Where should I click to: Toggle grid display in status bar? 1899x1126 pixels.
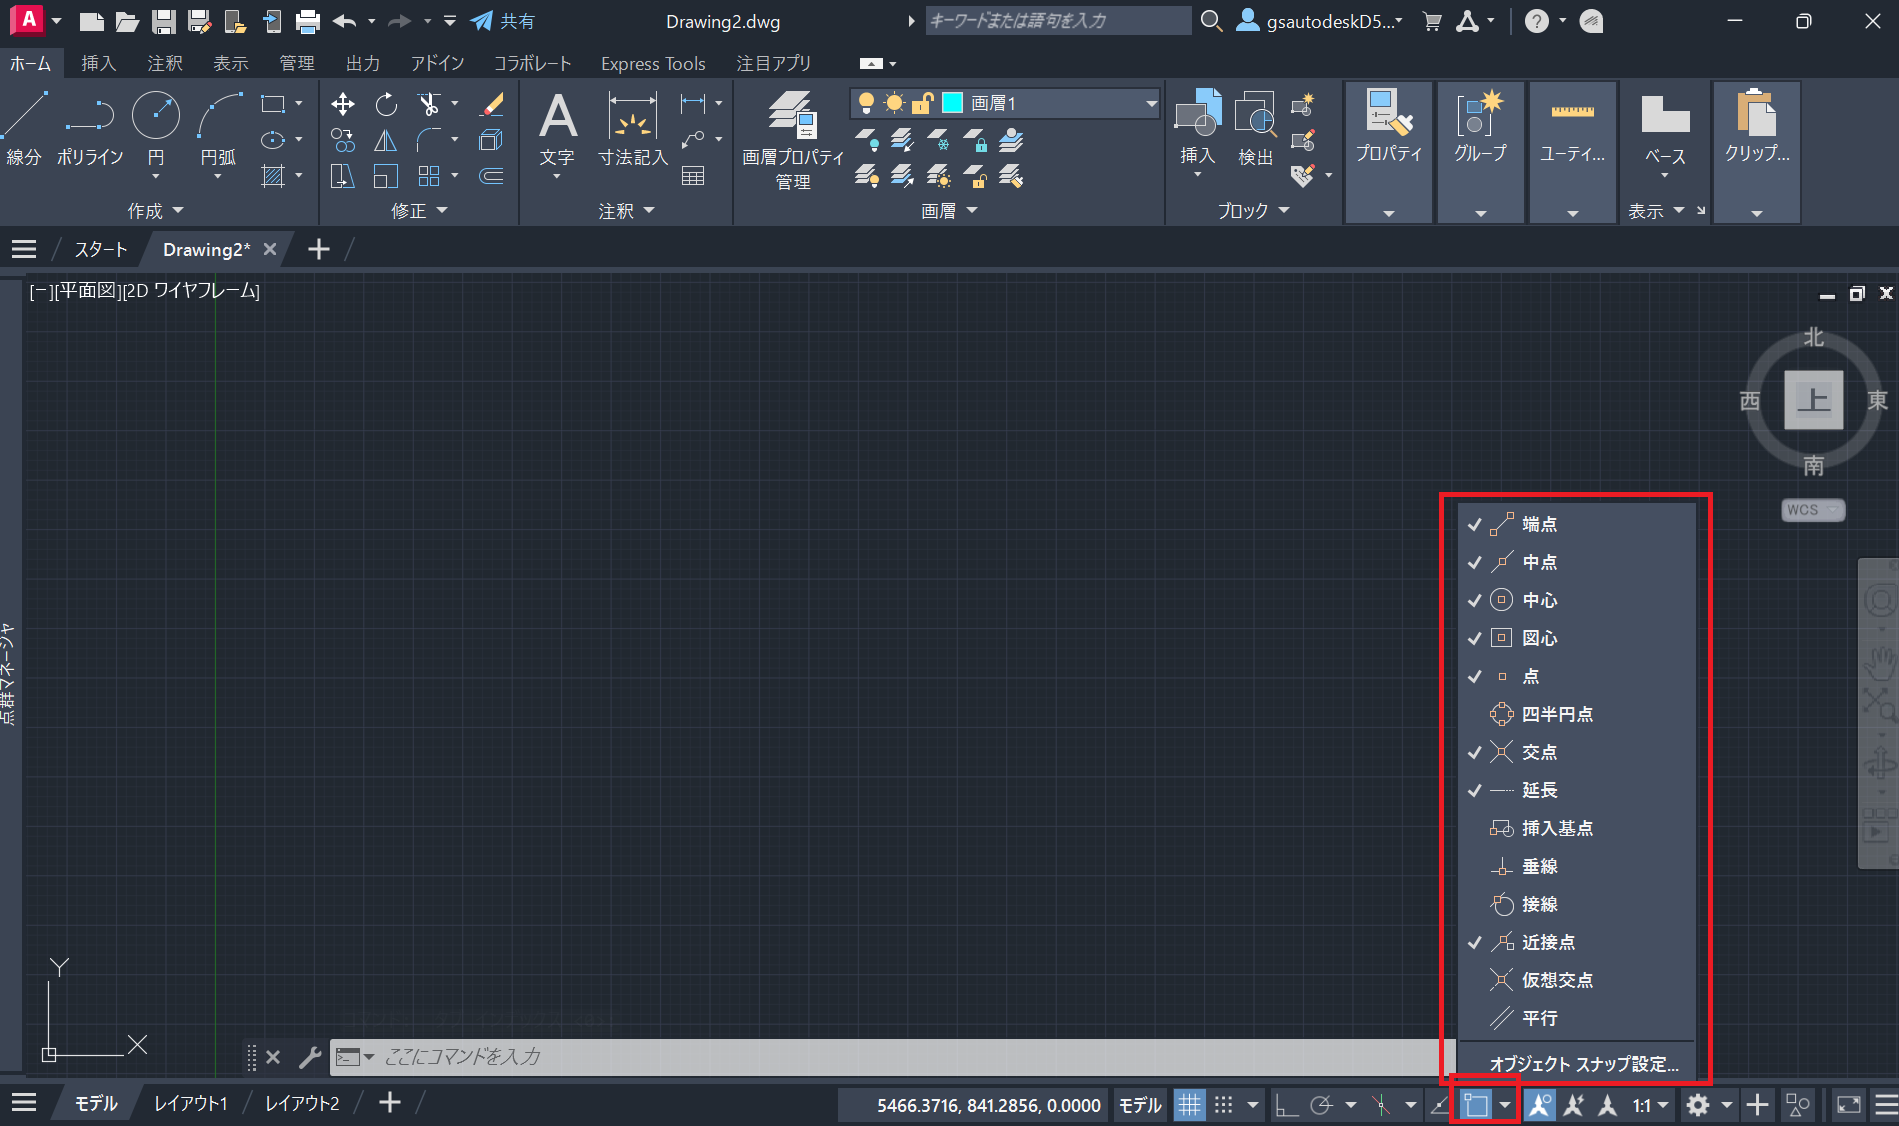click(1189, 1104)
